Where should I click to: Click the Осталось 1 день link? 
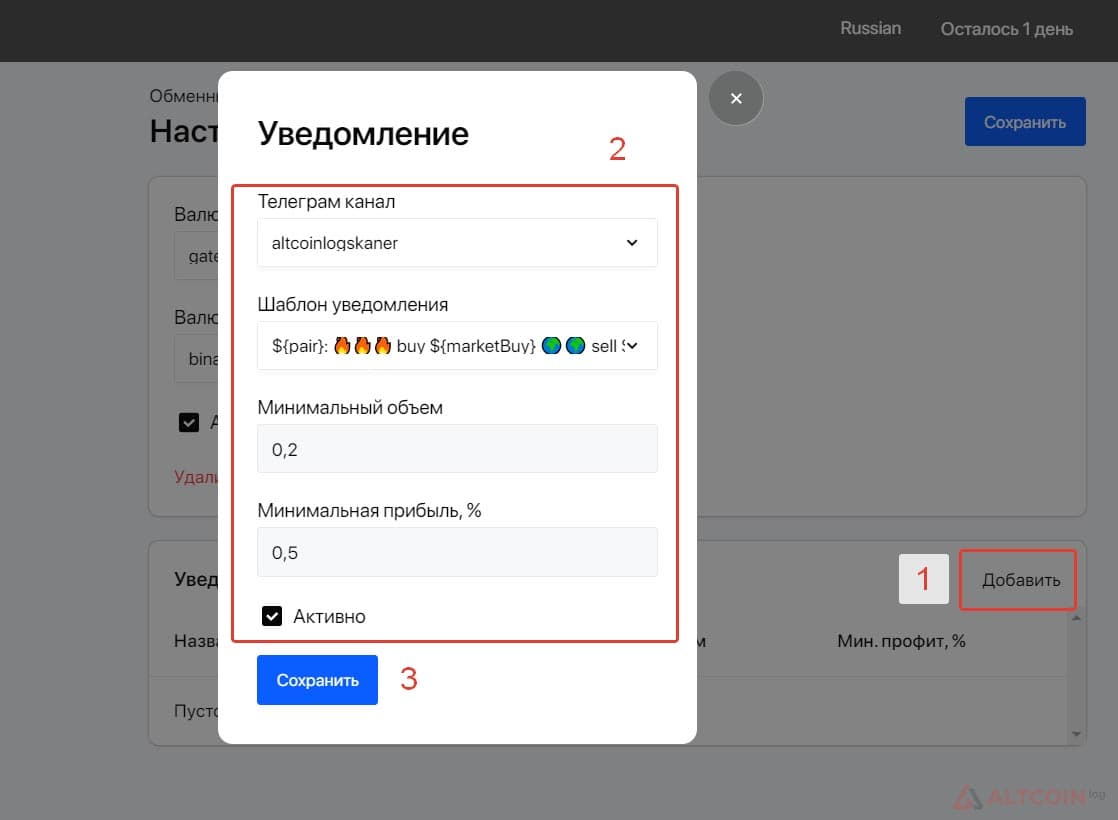pyautogui.click(x=1006, y=29)
